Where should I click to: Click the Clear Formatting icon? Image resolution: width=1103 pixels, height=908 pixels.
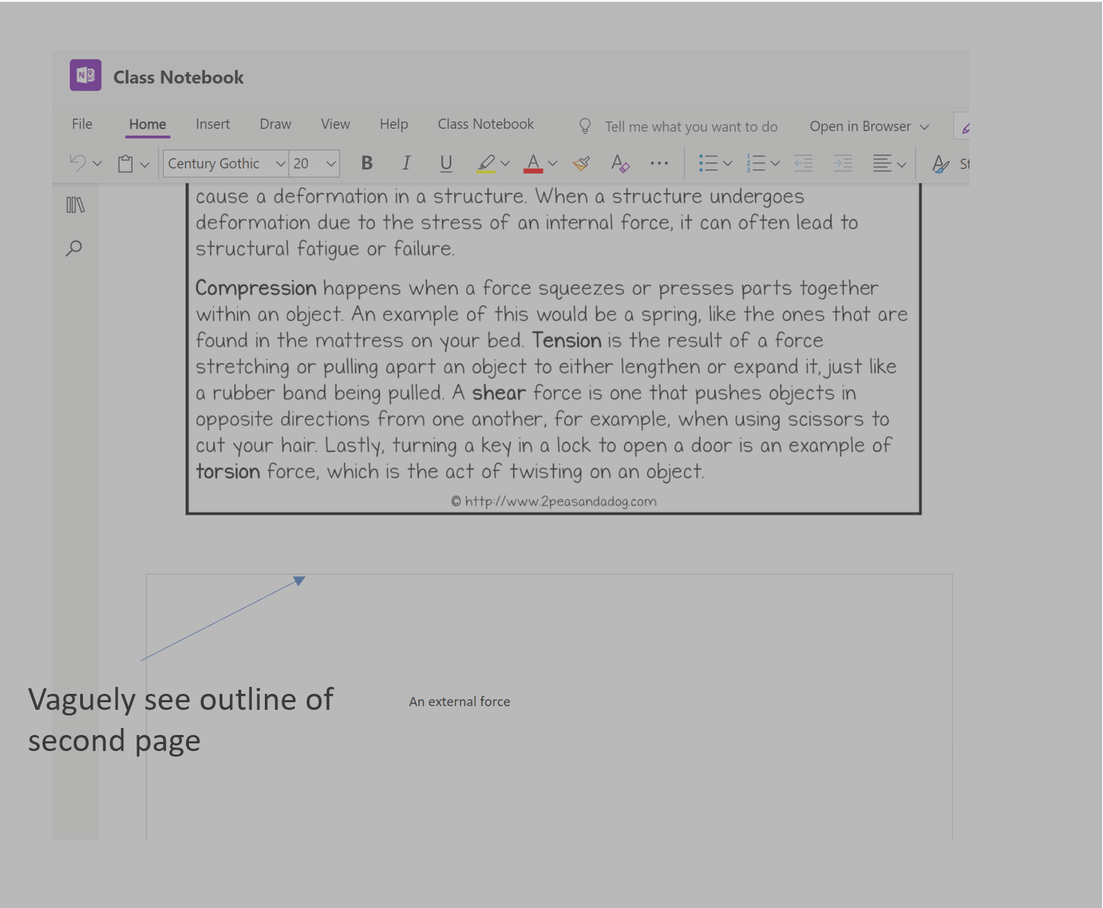[620, 163]
